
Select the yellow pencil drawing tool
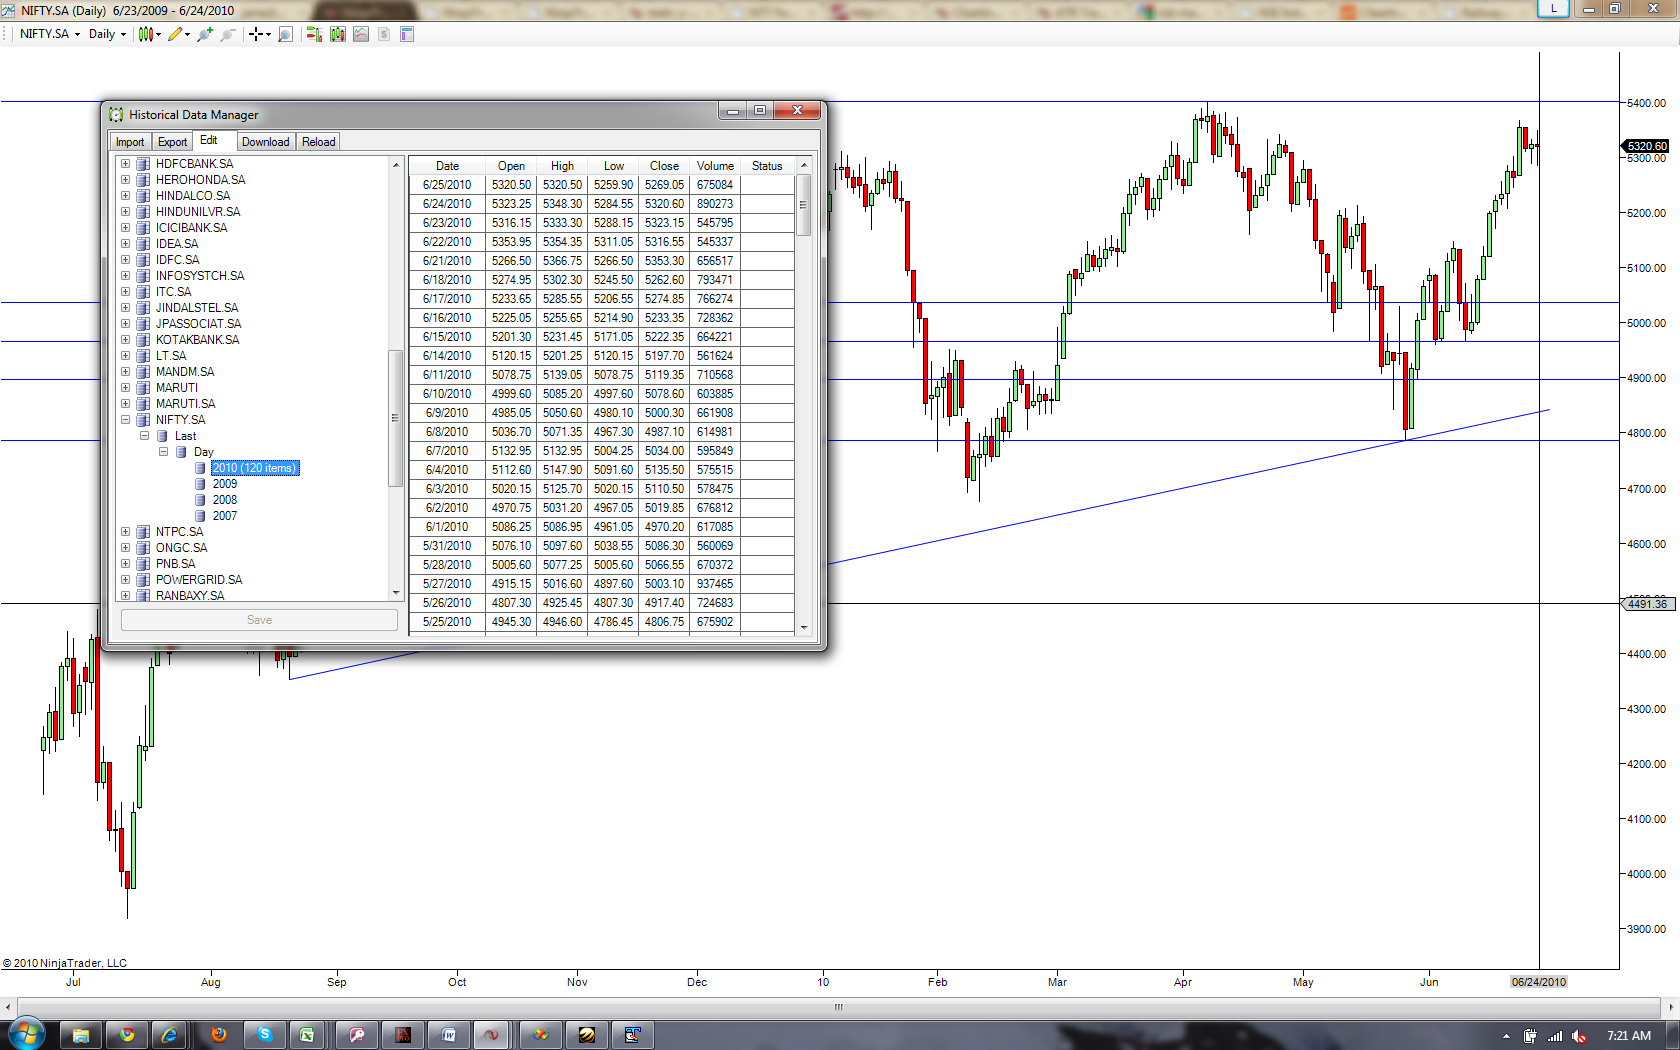pos(175,34)
